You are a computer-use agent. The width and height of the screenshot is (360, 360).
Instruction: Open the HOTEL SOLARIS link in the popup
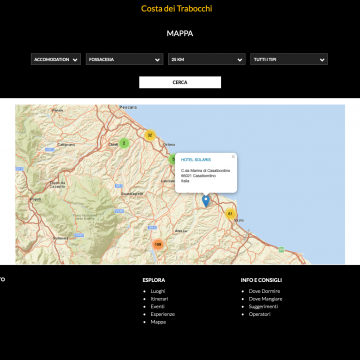[x=196, y=160]
